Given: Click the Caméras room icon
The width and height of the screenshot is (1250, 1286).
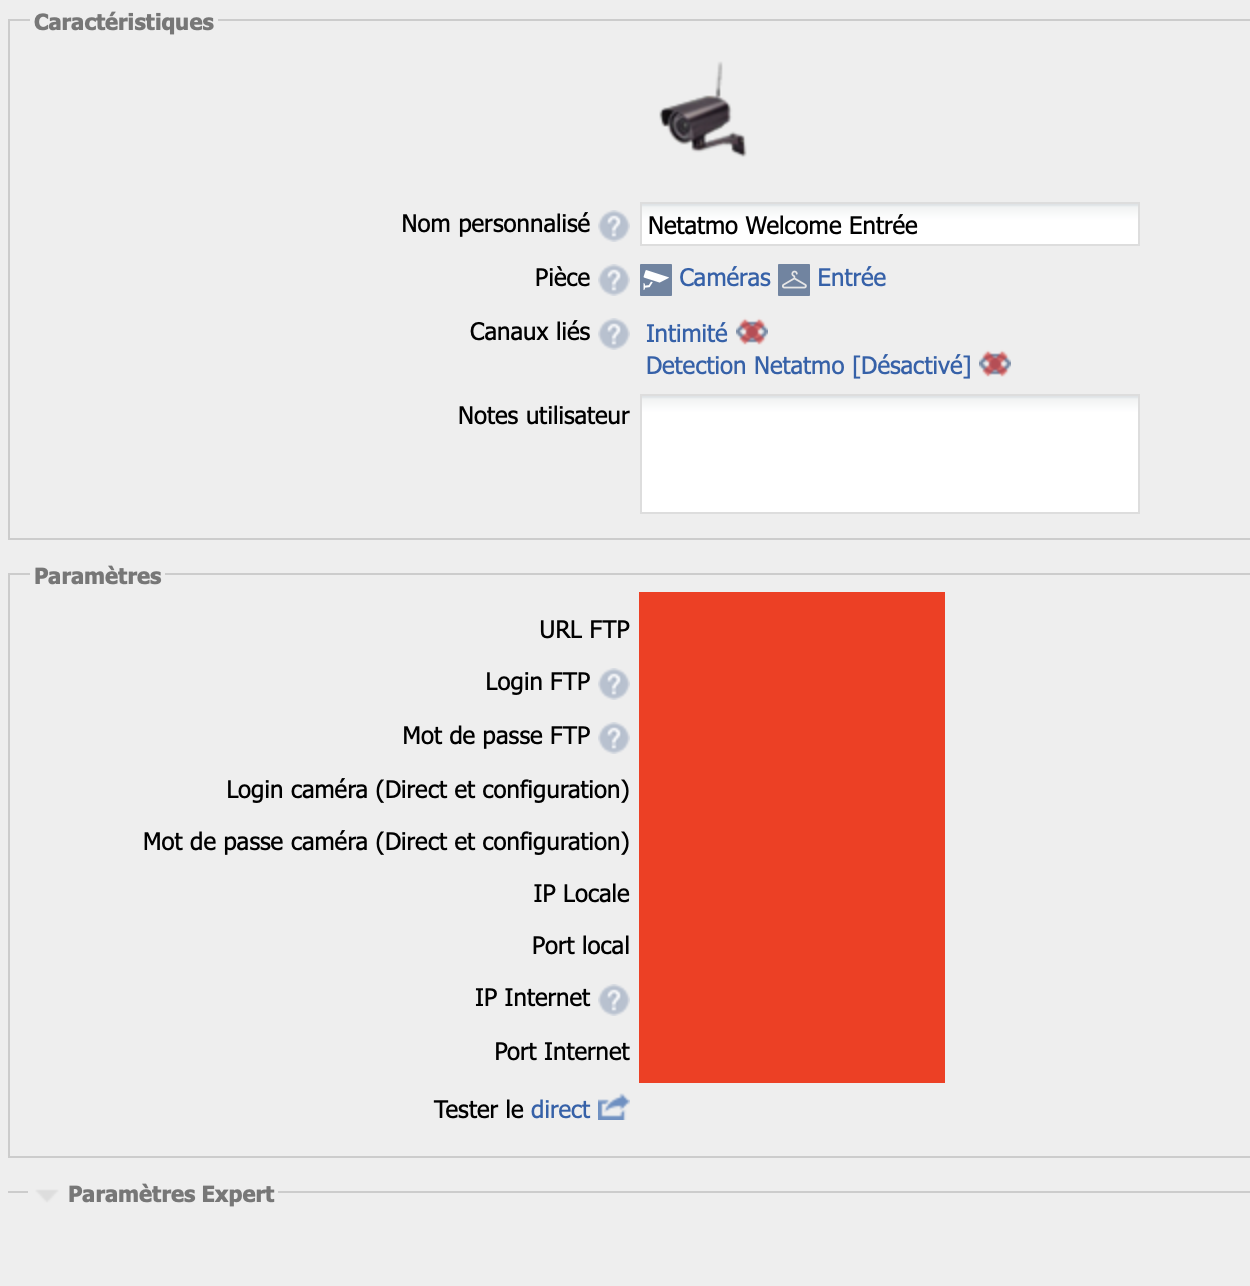Looking at the screenshot, I should tap(656, 280).
